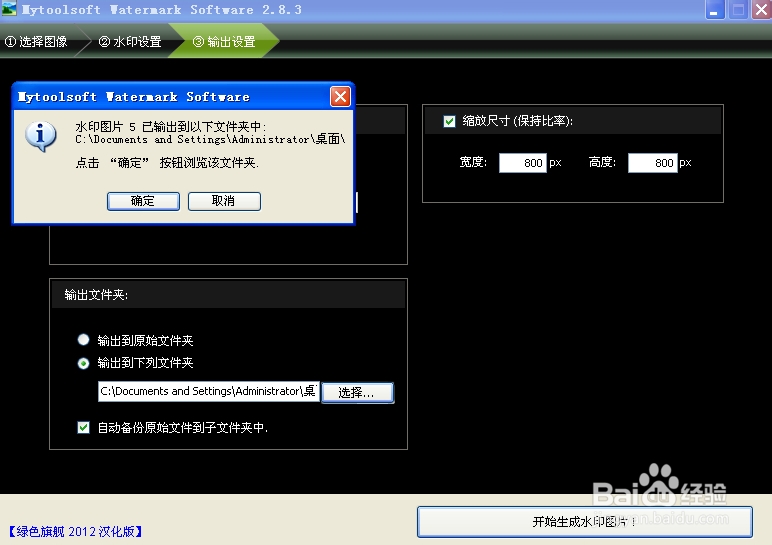772x545 pixels.
Task: Close the main application window
Action: (x=761, y=10)
